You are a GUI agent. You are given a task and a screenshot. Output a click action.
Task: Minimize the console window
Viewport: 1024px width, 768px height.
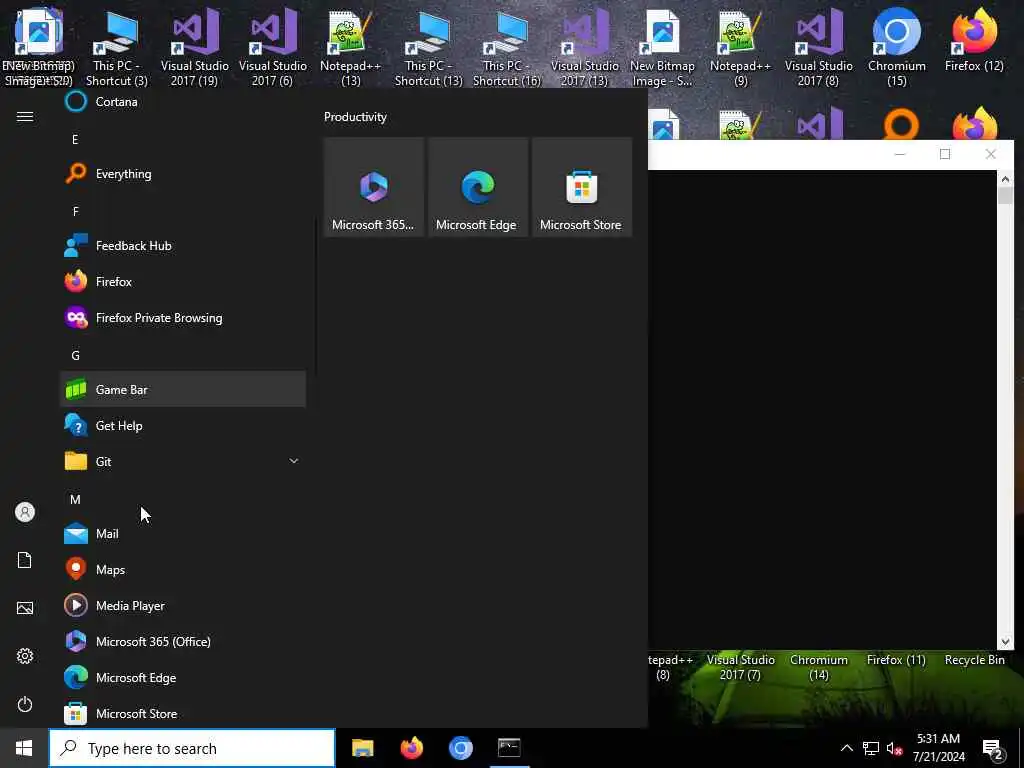(x=899, y=154)
